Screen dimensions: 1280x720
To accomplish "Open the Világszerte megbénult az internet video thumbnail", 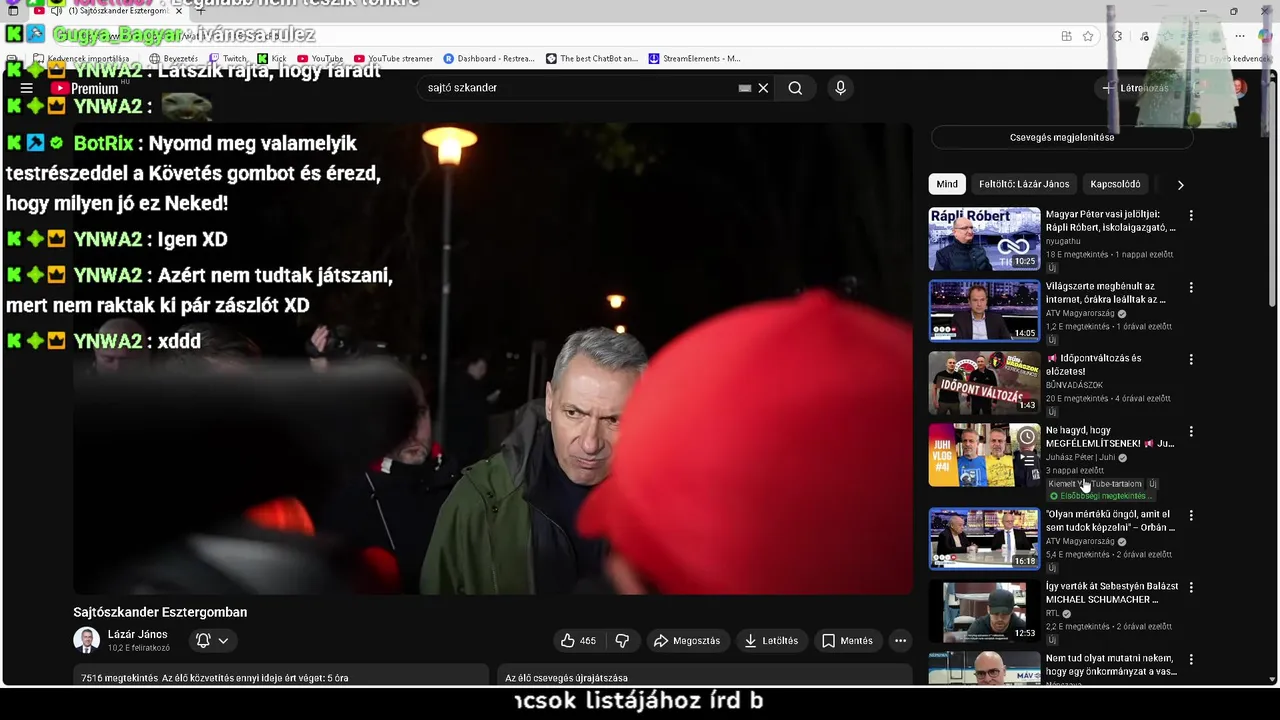I will tap(984, 311).
